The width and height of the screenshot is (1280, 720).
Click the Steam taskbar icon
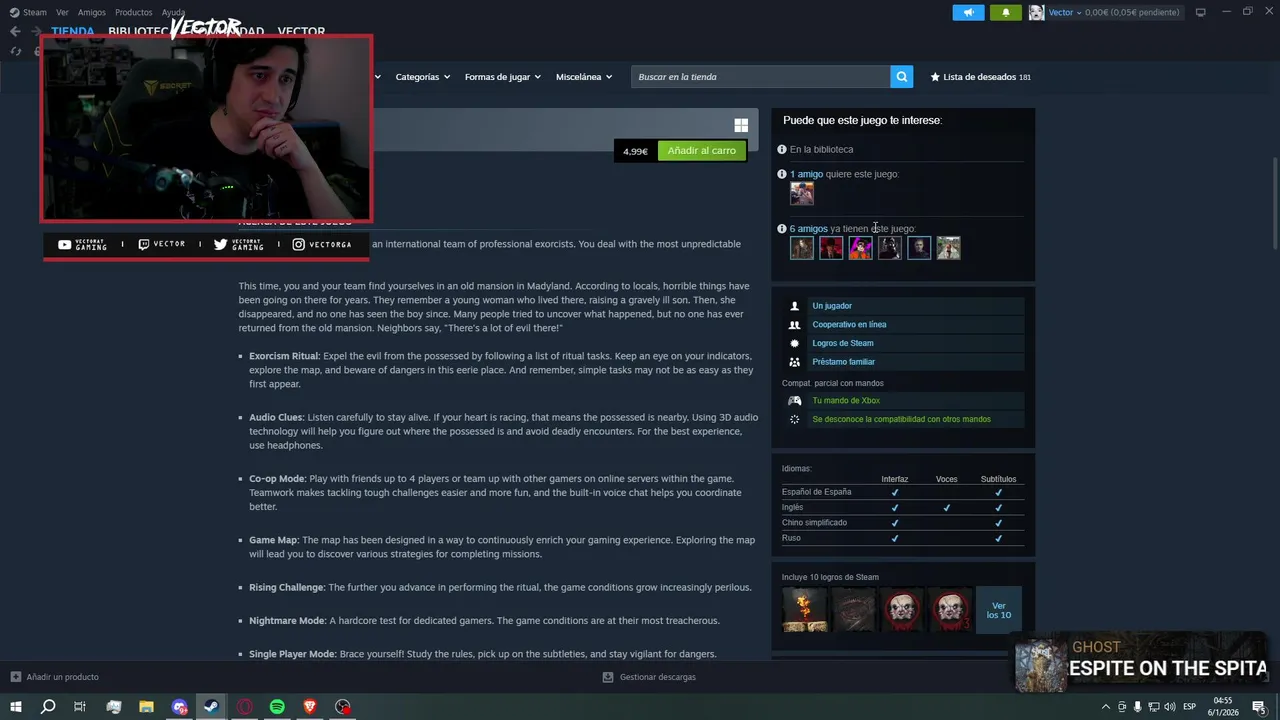[x=211, y=707]
